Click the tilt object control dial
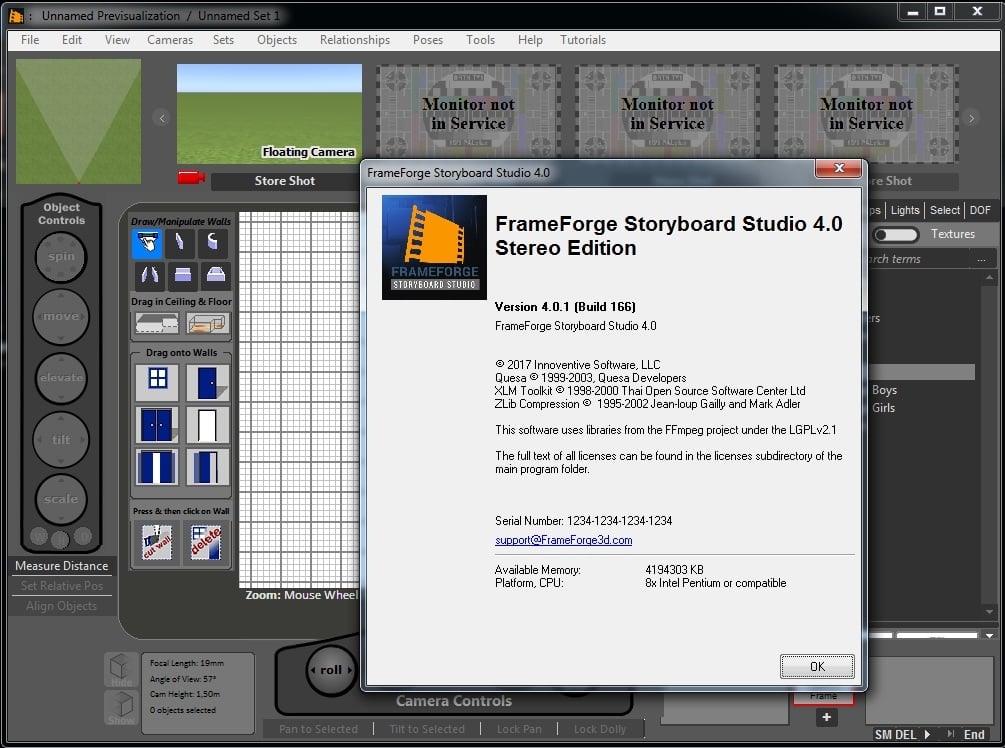The width and height of the screenshot is (1005, 748). click(x=61, y=440)
